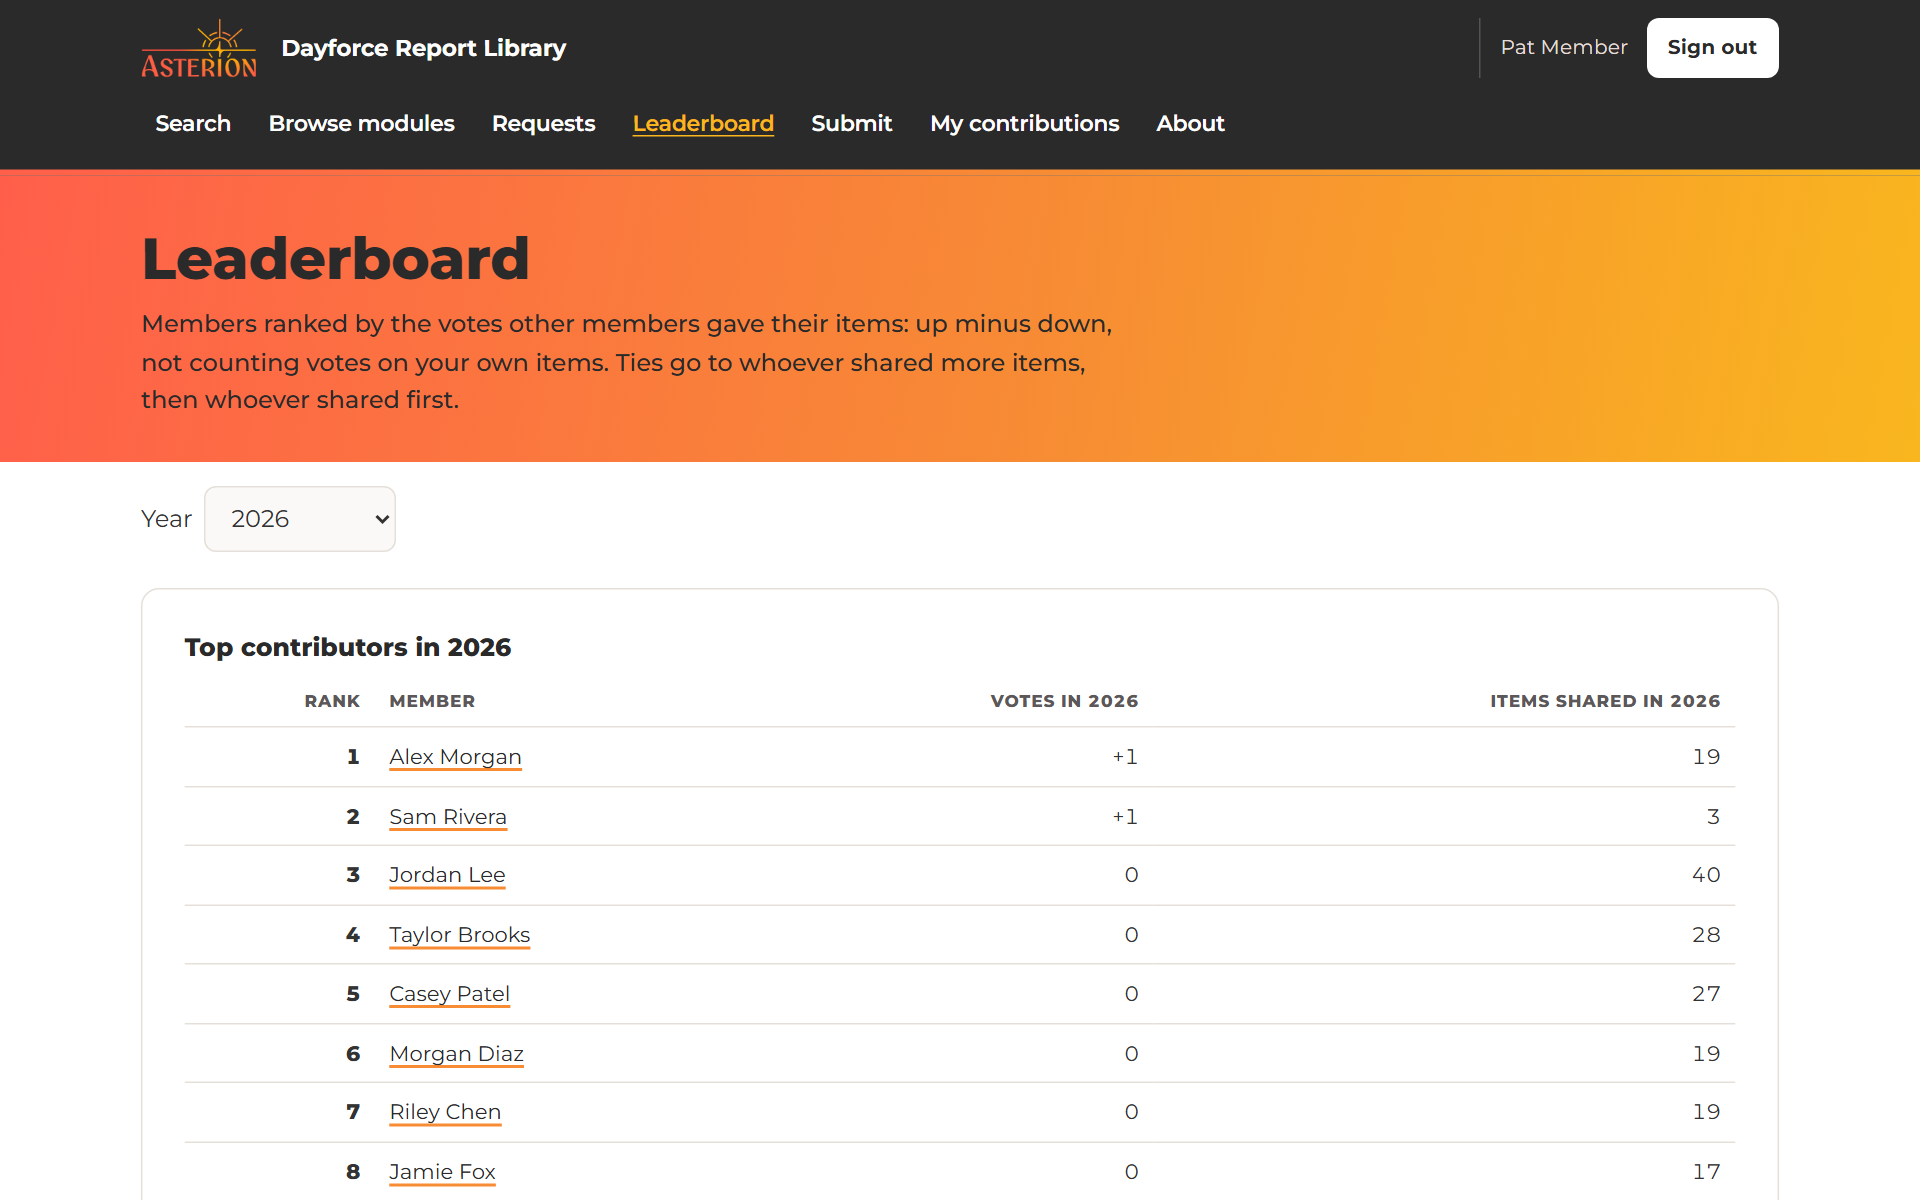Expand the Year dropdown showing 2026
1920x1200 pixels.
[300, 519]
